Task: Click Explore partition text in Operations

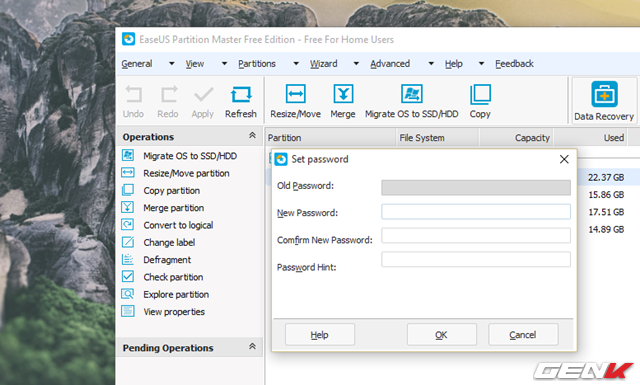Action: tap(176, 294)
